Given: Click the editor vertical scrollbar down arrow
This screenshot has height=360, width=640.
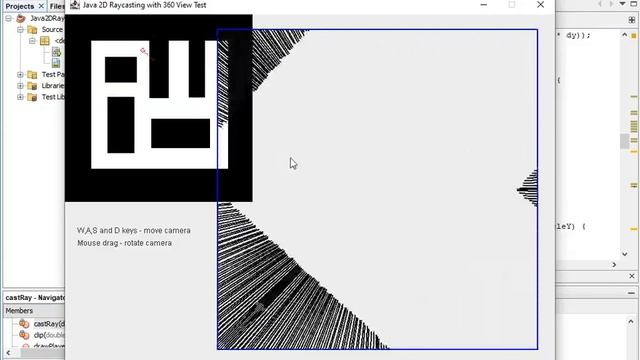Looking at the screenshot, I should 624,254.
